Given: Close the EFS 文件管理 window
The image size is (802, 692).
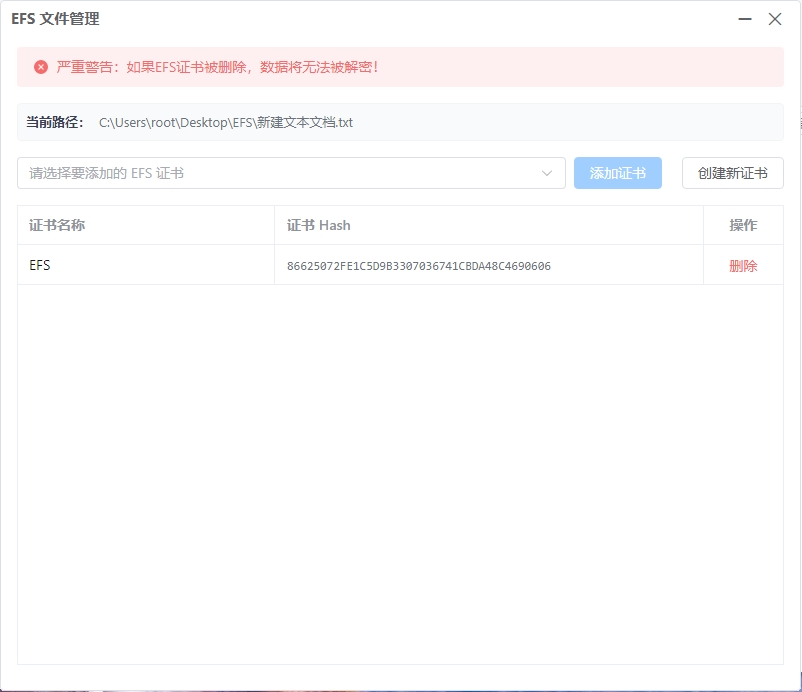Looking at the screenshot, I should coord(775,19).
